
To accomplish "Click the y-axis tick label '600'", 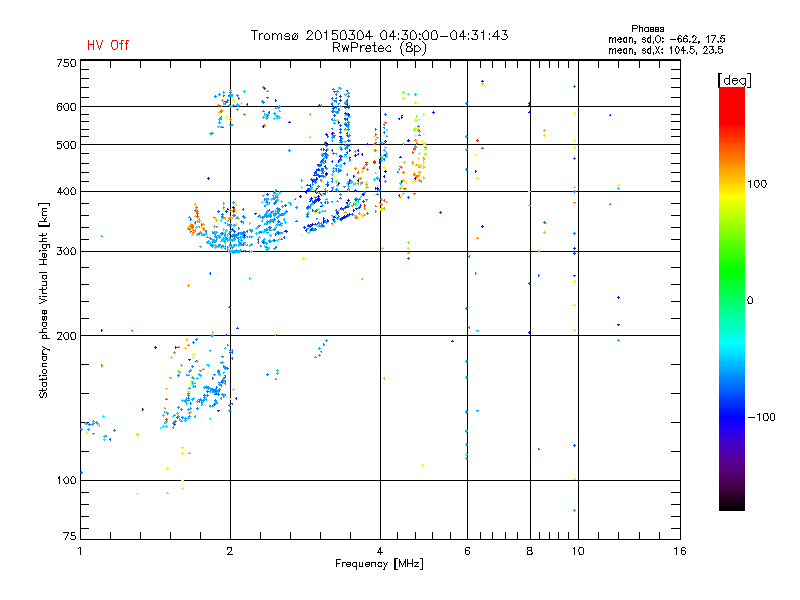I will 66,107.
